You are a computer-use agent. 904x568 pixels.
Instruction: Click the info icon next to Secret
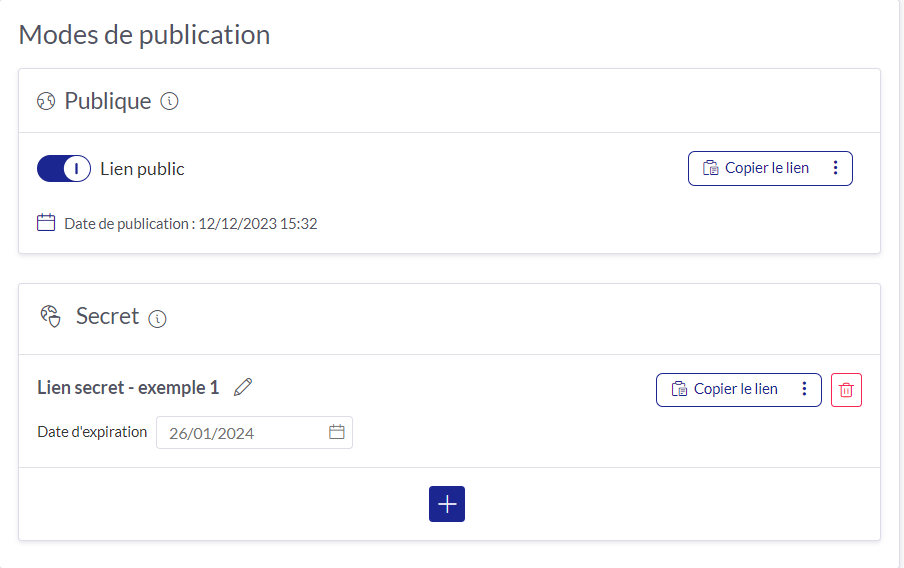(157, 319)
